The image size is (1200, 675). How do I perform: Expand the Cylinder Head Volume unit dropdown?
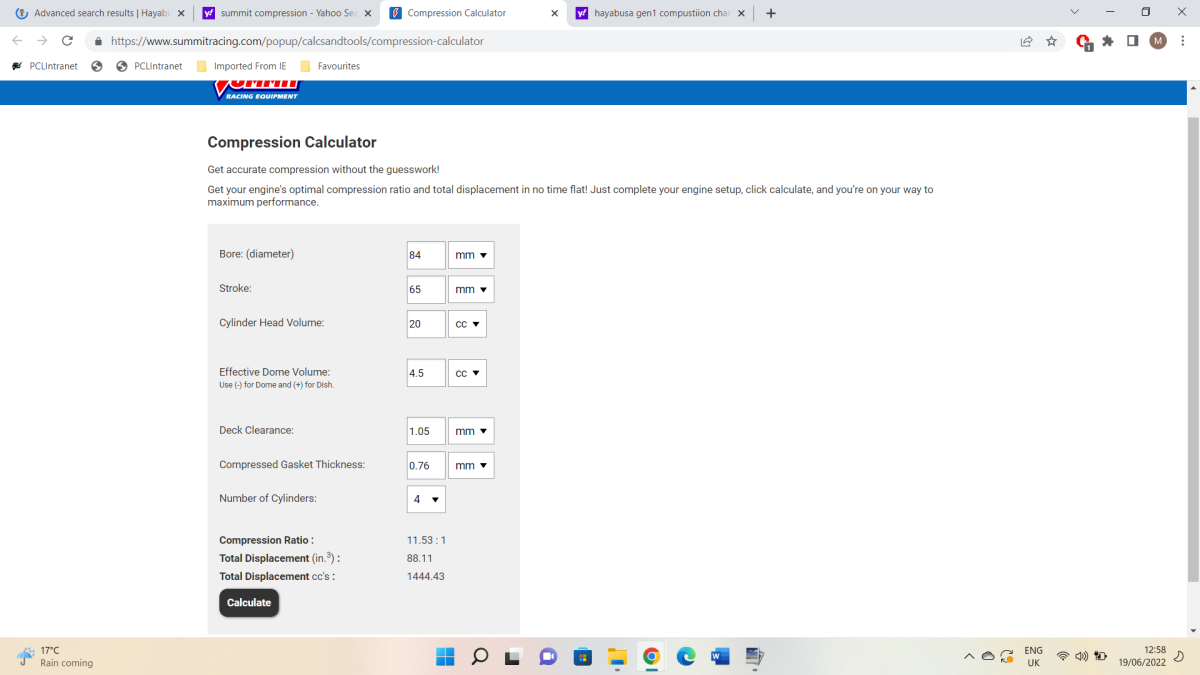pyautogui.click(x=467, y=324)
